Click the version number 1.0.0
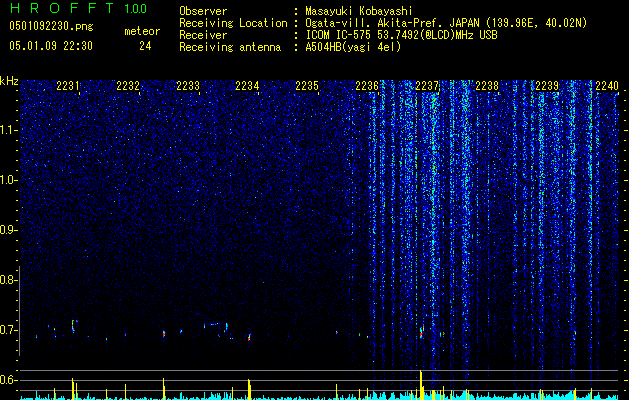Viewport: 629px width, 400px height. [x=136, y=8]
